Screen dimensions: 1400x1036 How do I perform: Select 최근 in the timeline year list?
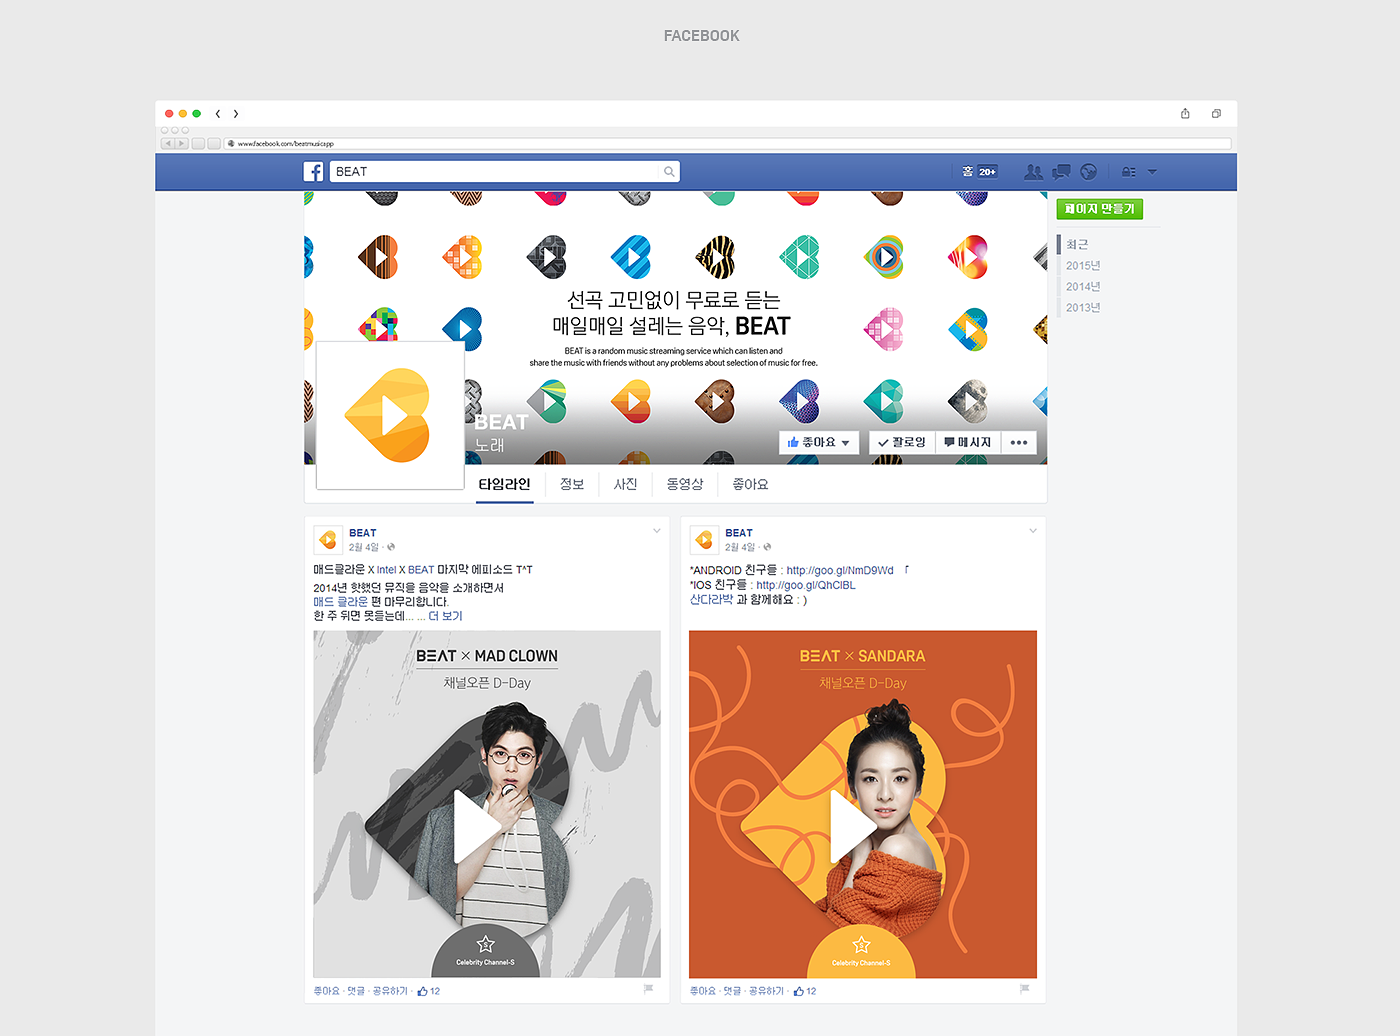pyautogui.click(x=1077, y=244)
